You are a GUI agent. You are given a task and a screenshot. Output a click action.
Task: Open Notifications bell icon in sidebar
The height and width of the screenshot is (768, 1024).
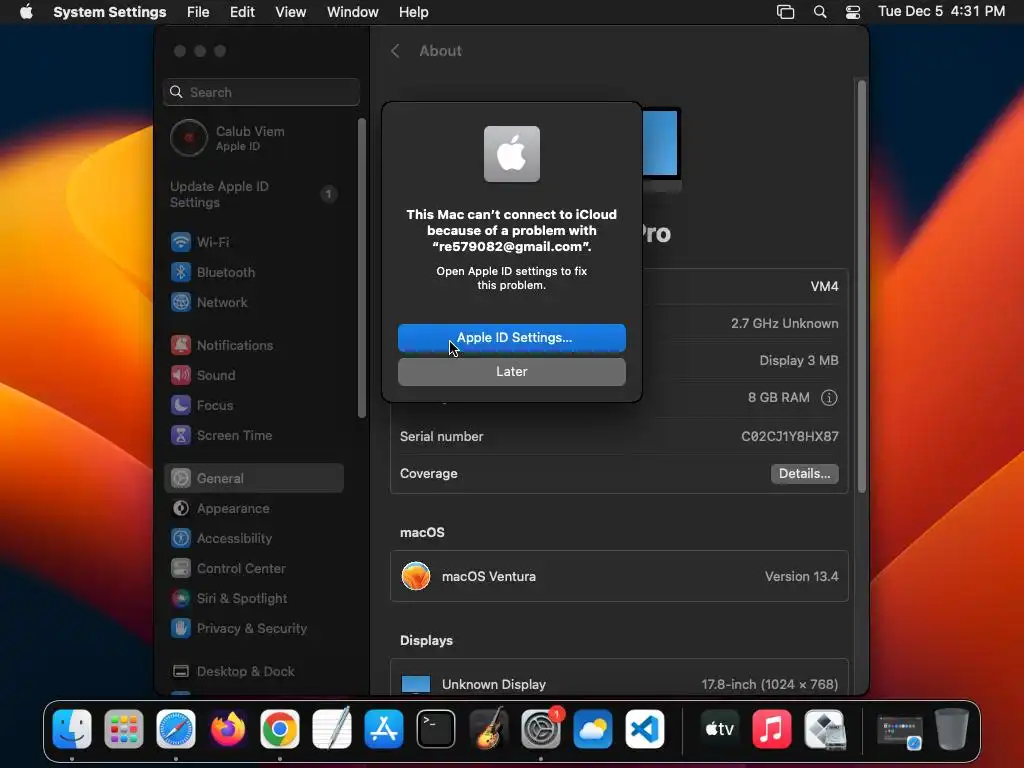[181, 345]
